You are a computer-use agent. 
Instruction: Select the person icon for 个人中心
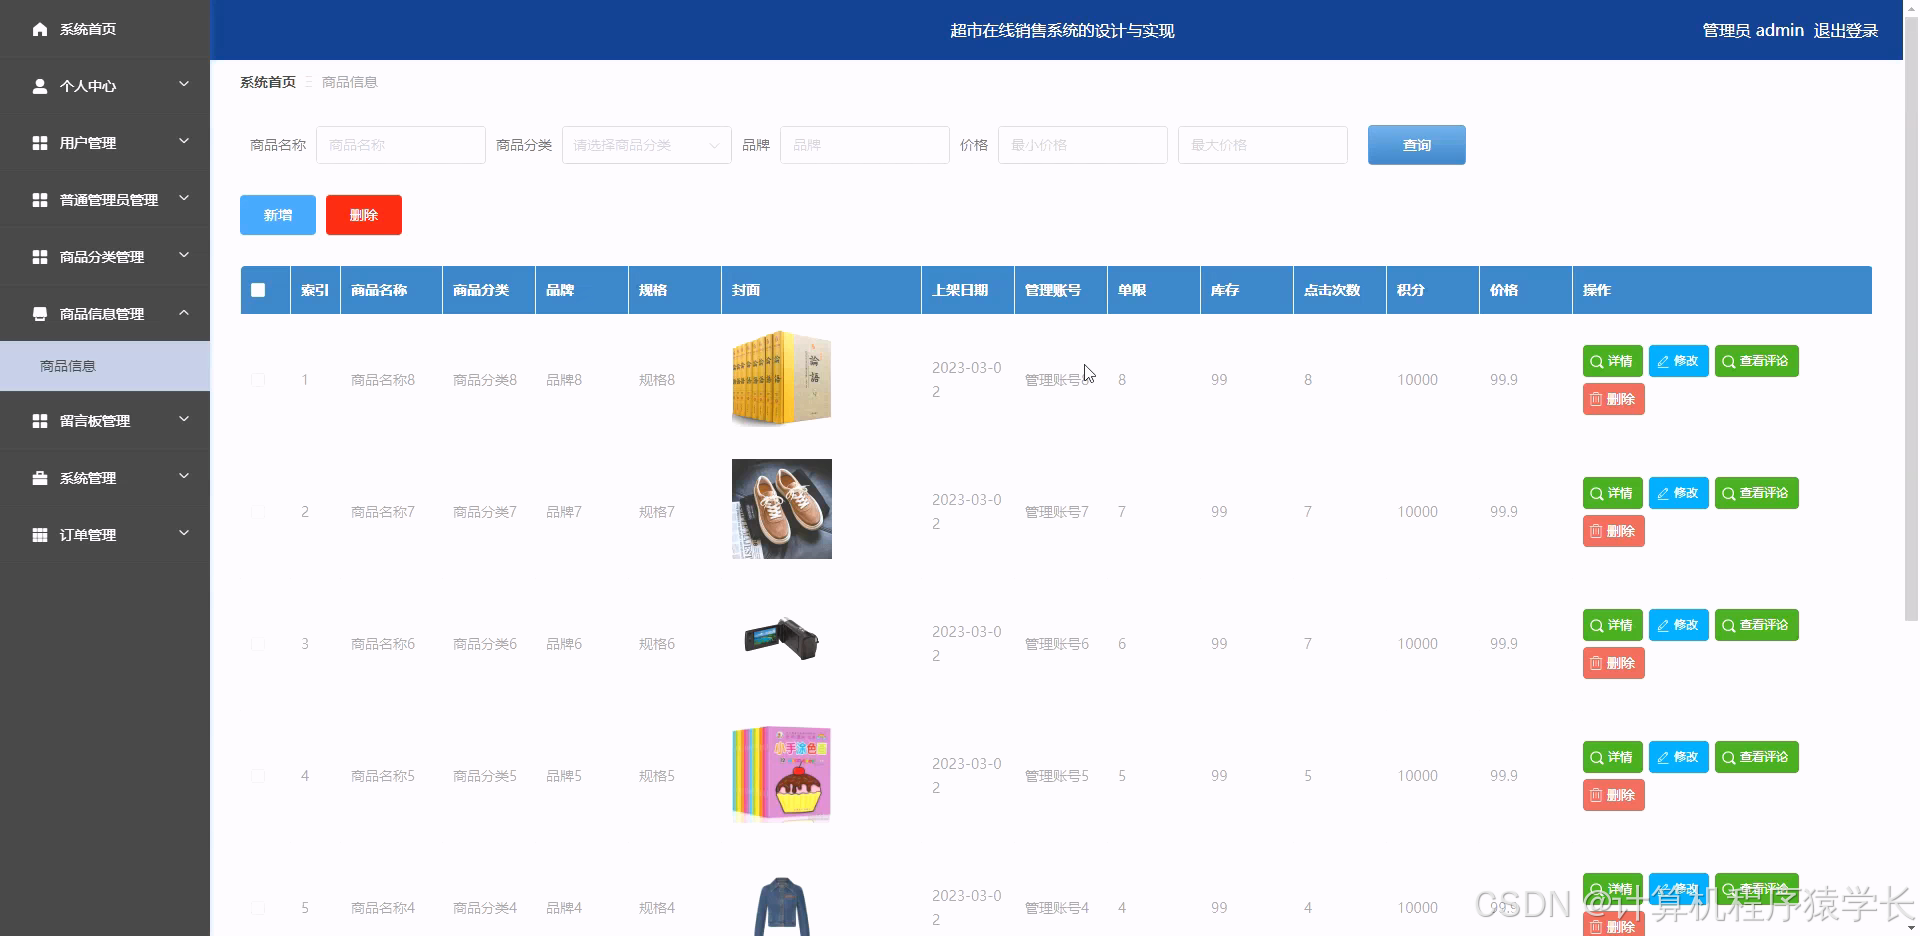(x=38, y=86)
